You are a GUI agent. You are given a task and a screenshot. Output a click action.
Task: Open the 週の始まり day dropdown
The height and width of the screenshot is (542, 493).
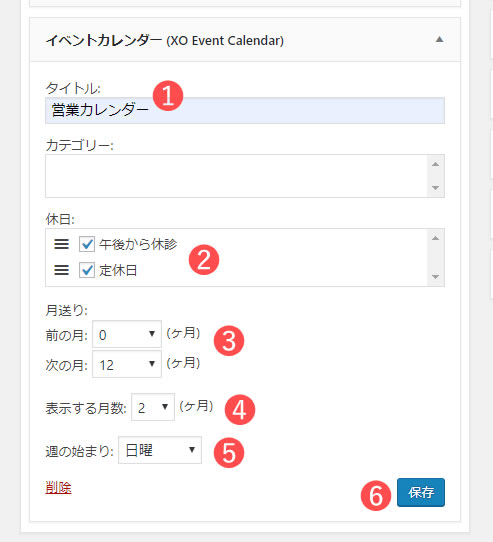click(160, 450)
